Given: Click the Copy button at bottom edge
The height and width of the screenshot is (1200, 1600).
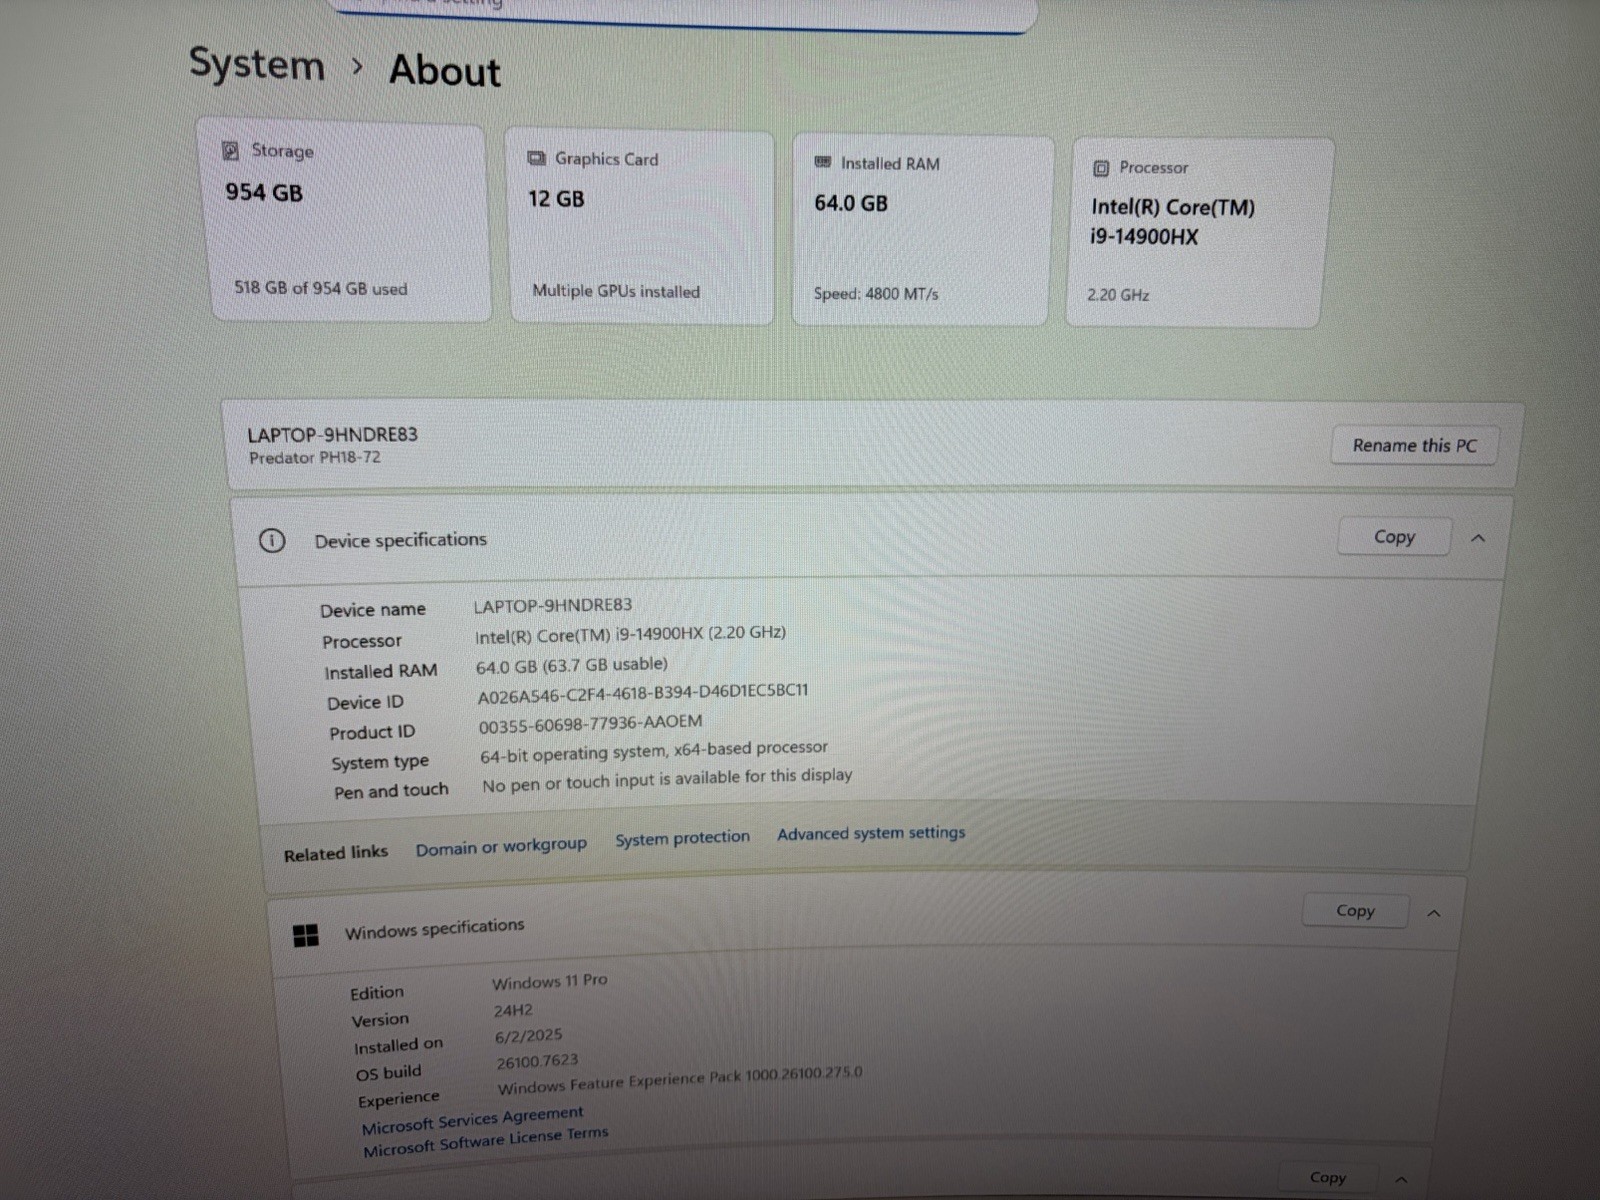Looking at the screenshot, I should (x=1328, y=1178).
